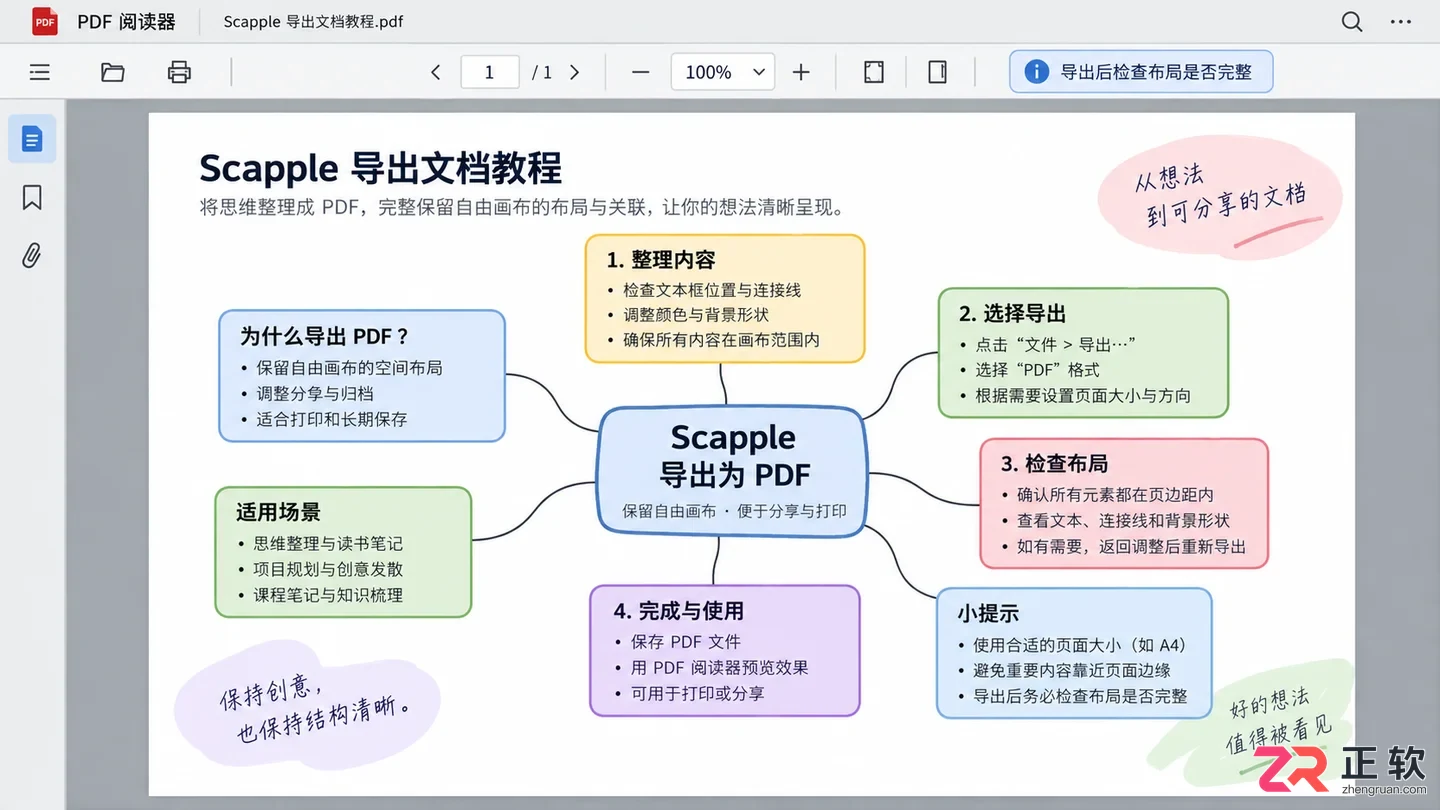Click the line 用 PDF 阅读器预览效果
1440x810 pixels.
click(x=719, y=668)
